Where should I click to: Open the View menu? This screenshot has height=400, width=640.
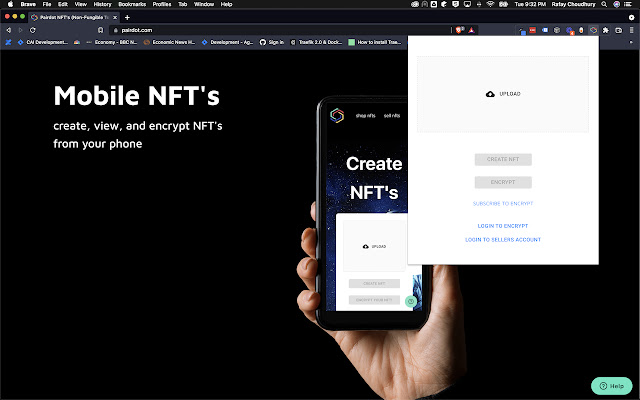[81, 4]
